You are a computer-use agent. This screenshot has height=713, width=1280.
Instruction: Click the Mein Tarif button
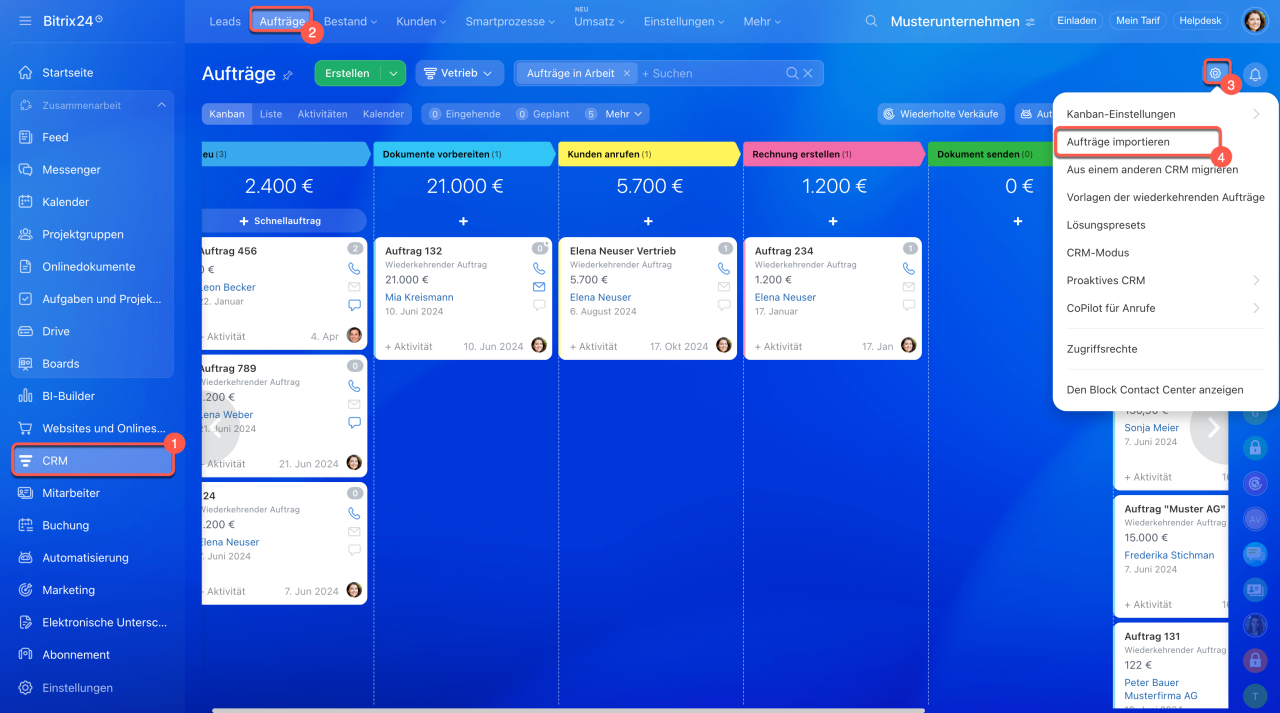[1138, 21]
